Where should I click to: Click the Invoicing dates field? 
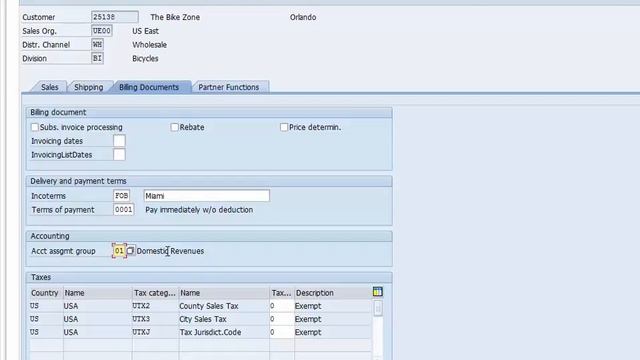point(119,141)
